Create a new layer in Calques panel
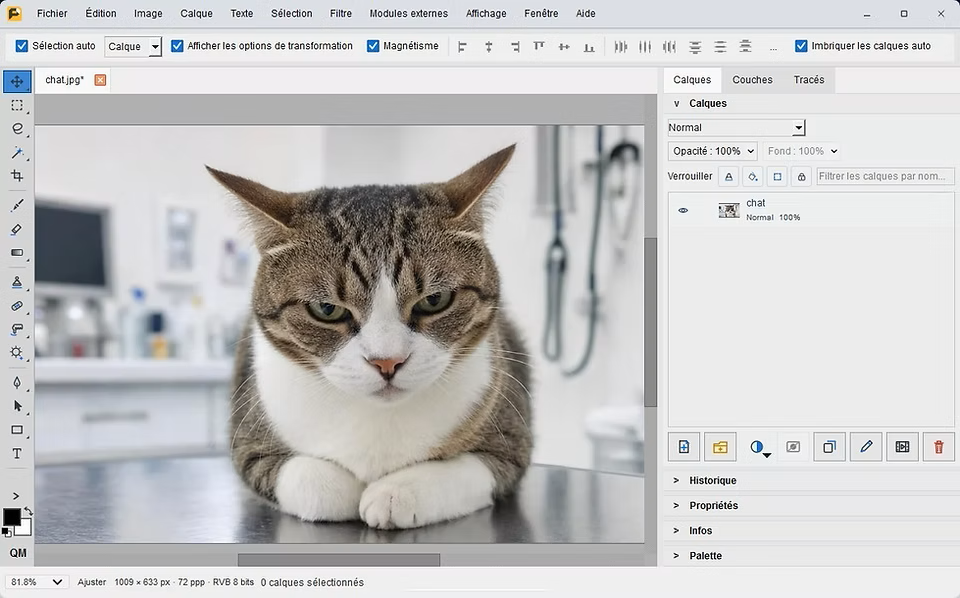This screenshot has height=598, width=960. pyautogui.click(x=684, y=447)
